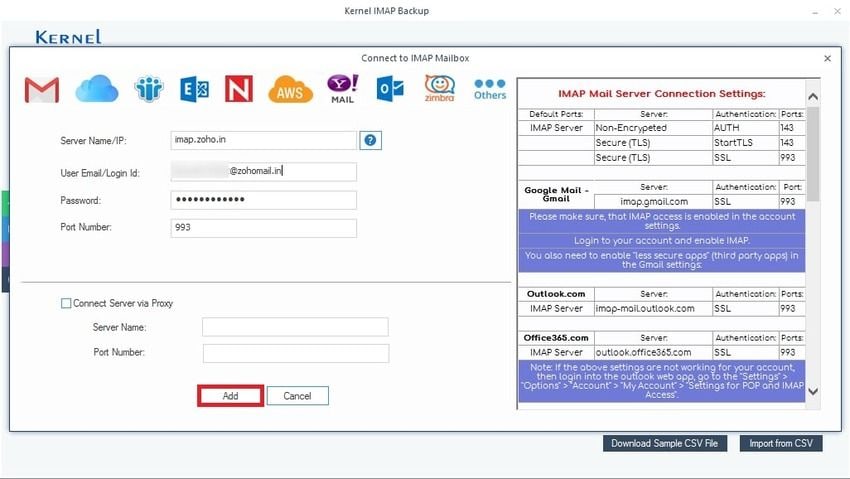850x479 pixels.
Task: Select the Exchange server icon
Action: click(x=194, y=89)
